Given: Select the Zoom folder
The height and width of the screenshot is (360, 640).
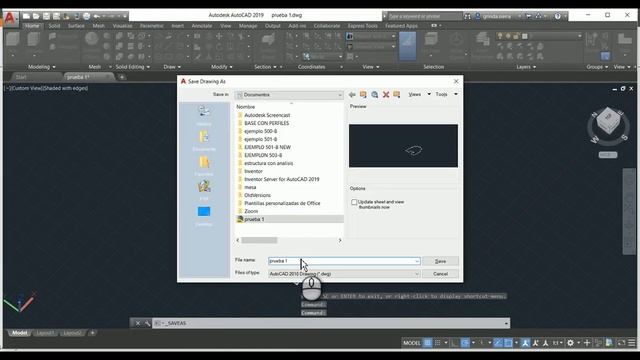Looking at the screenshot, I should point(251,211).
